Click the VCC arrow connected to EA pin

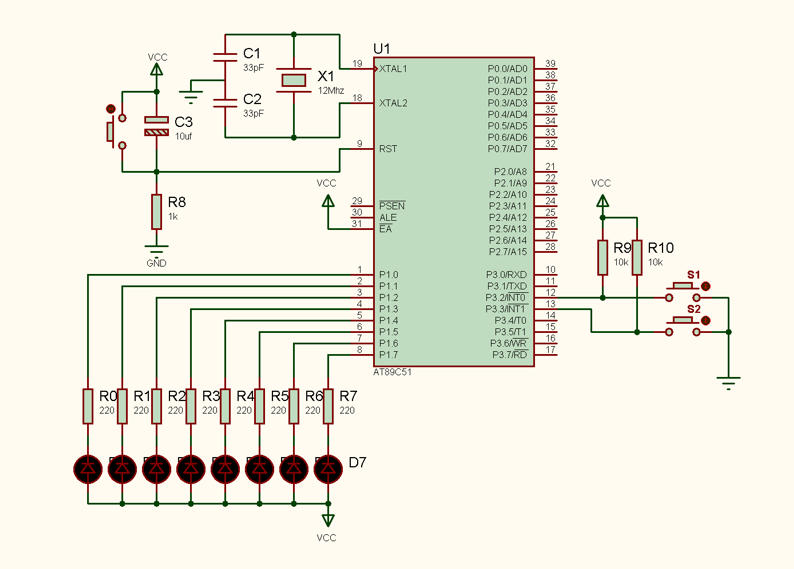[328, 201]
